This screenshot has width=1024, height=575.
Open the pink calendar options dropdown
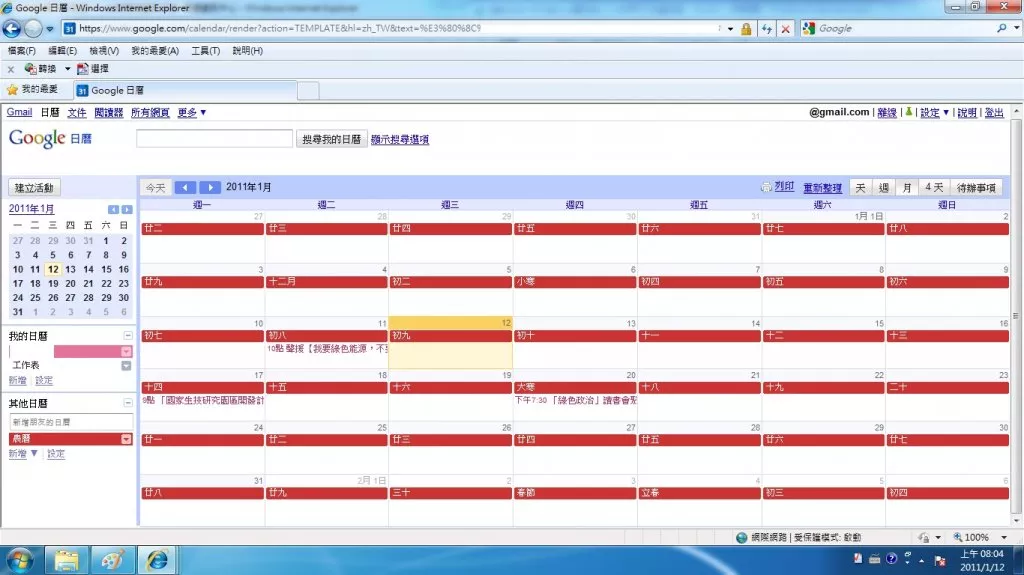126,352
